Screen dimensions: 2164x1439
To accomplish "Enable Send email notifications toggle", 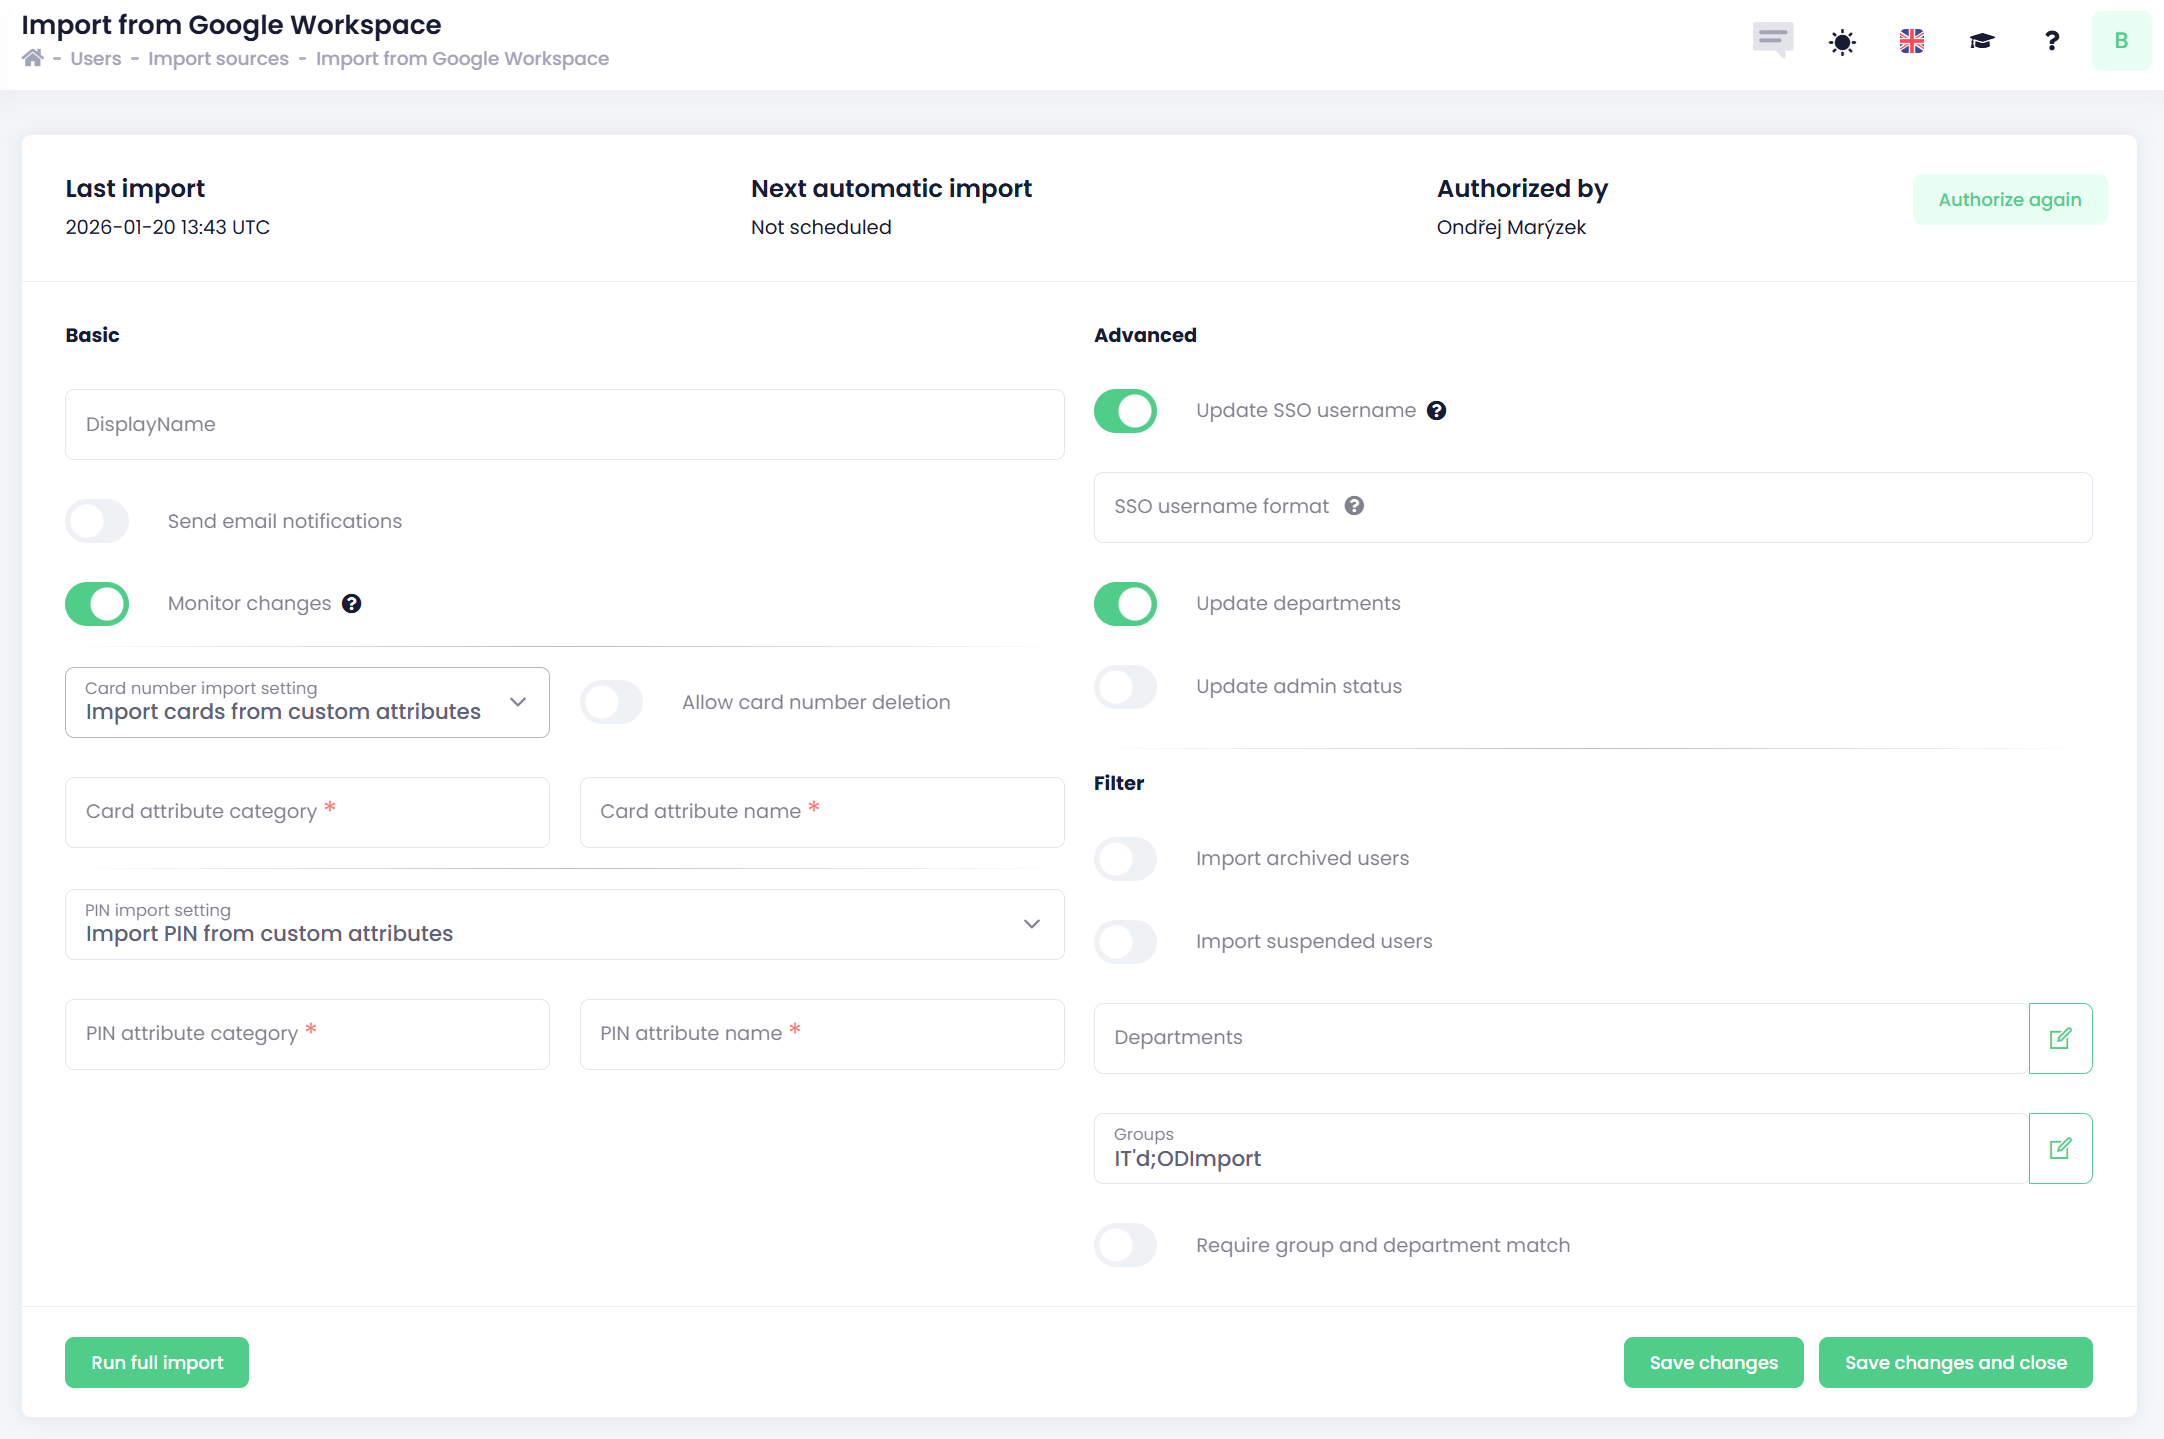I will 97,521.
